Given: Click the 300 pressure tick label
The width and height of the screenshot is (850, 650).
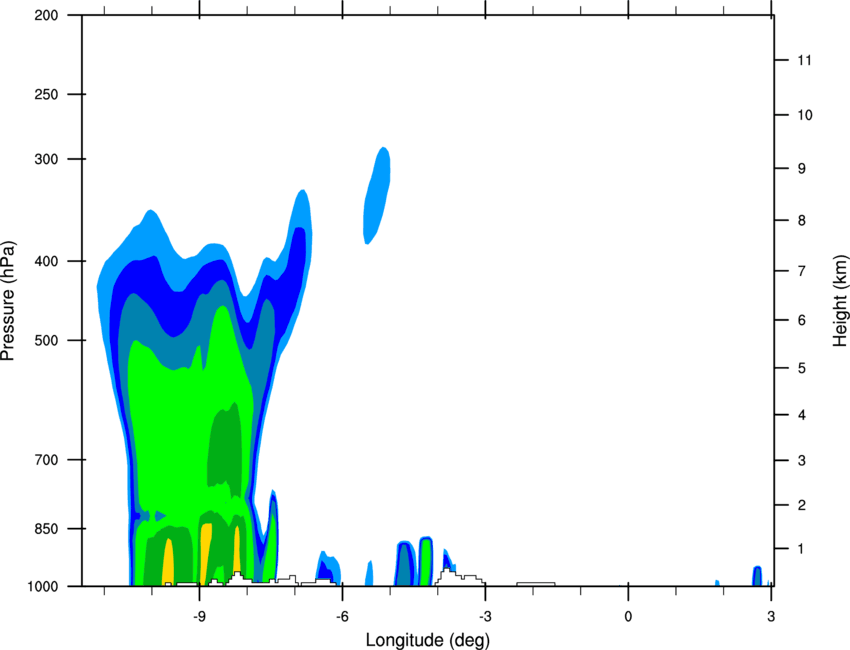Looking at the screenshot, I should tap(47, 159).
